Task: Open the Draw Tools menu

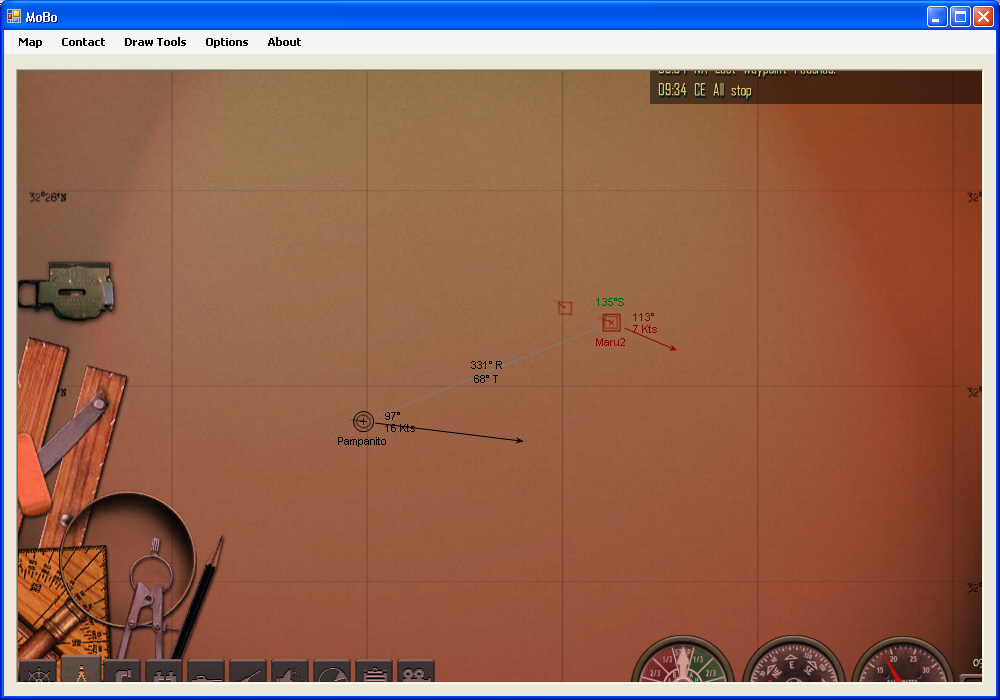Action: [155, 42]
